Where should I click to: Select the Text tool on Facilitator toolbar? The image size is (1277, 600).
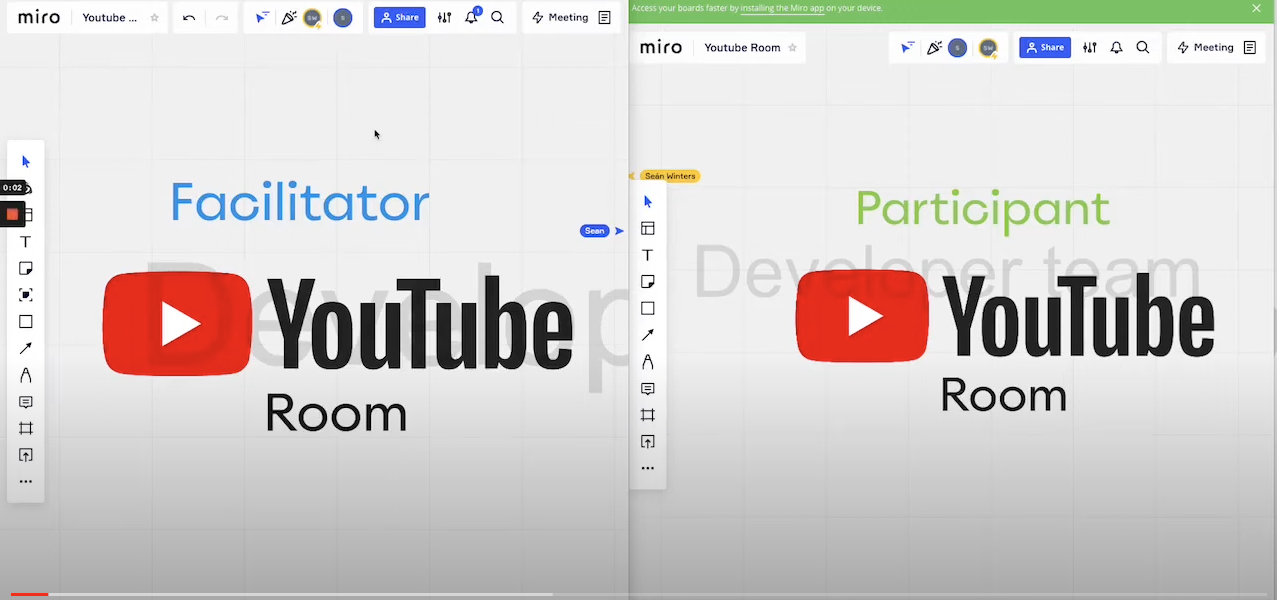[26, 242]
